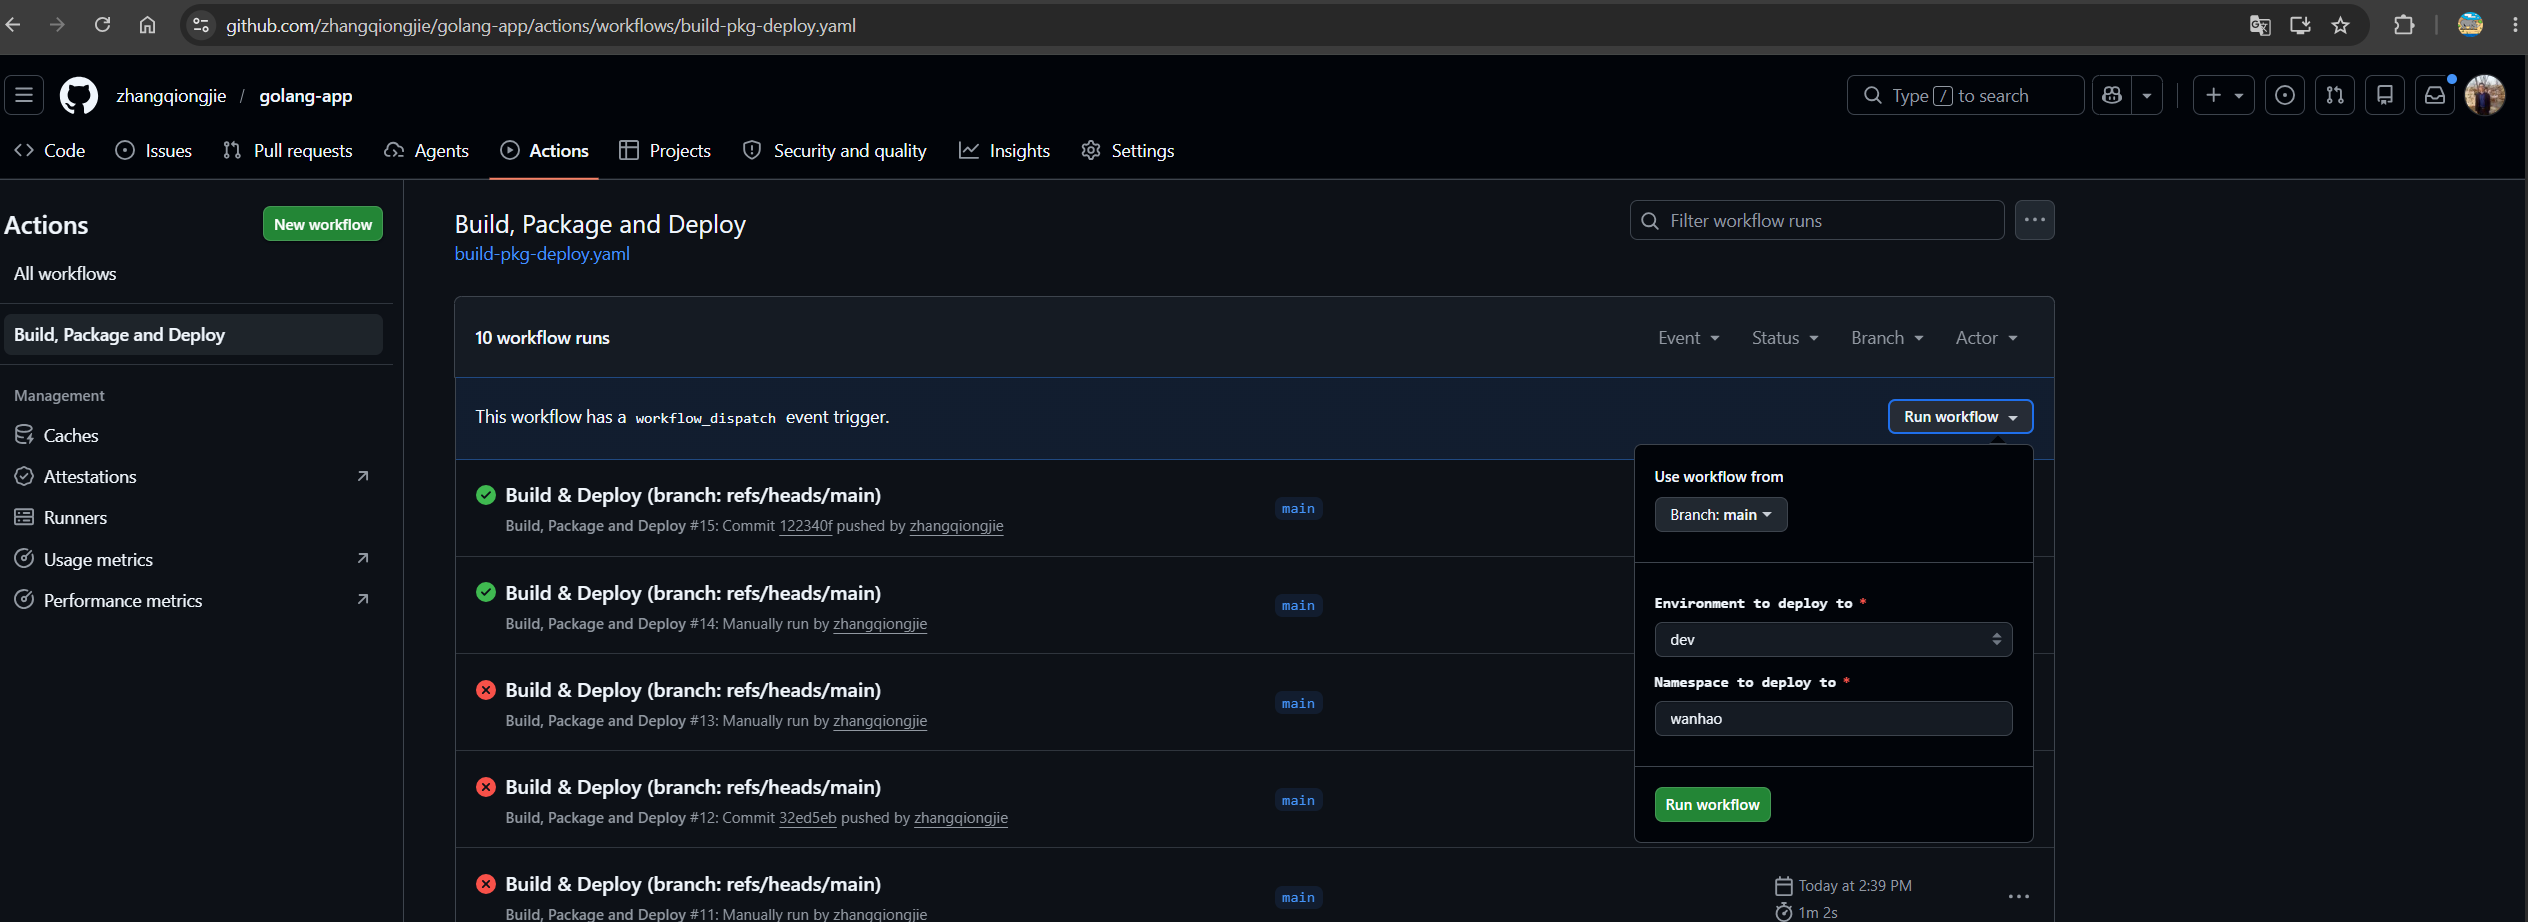Reload the page in the browser
Image resolution: width=2528 pixels, height=922 pixels.
pyautogui.click(x=102, y=25)
